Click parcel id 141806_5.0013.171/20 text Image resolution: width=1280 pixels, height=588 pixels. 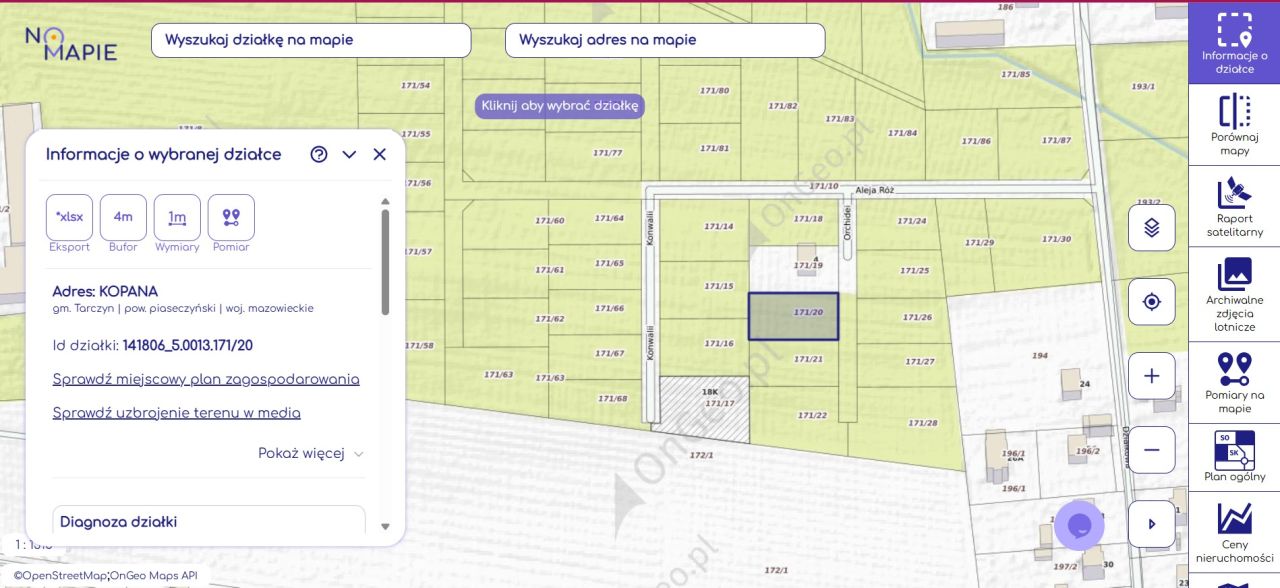(188, 345)
